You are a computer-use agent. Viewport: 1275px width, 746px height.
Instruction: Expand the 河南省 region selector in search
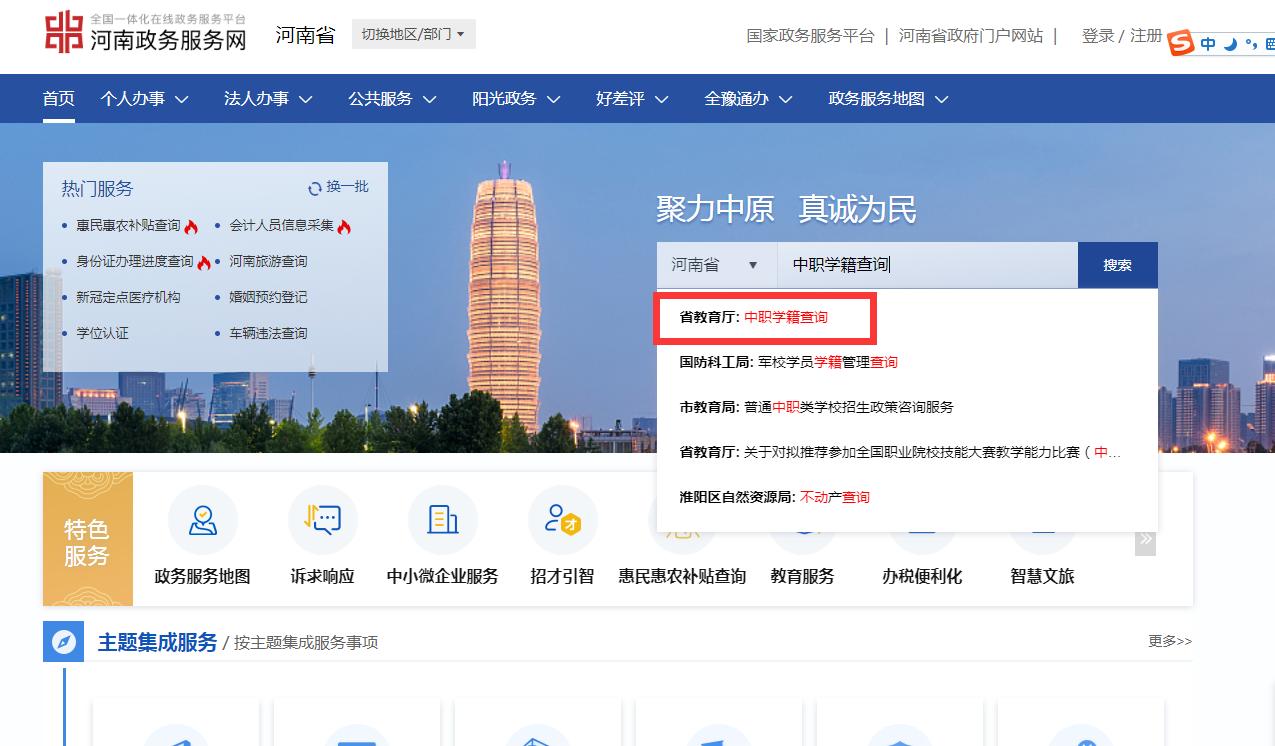[717, 265]
